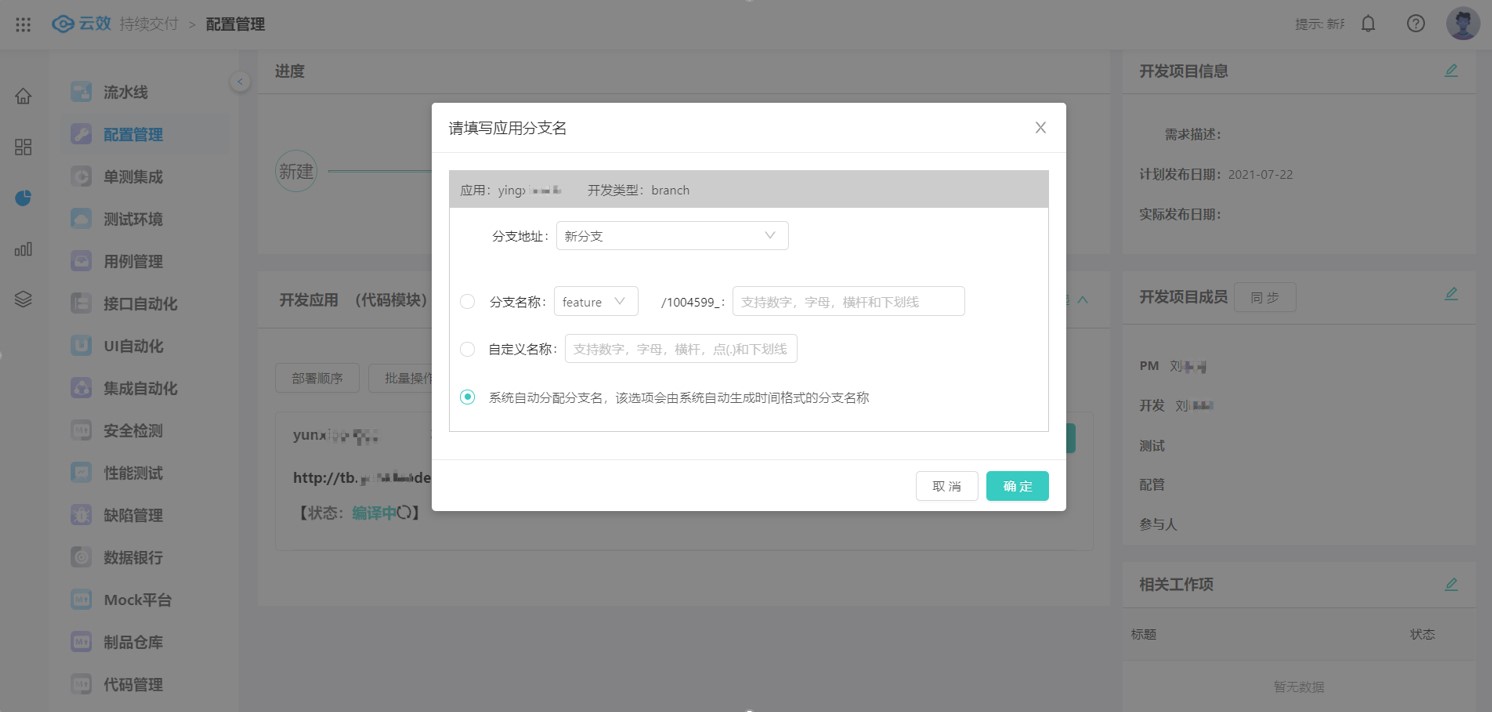This screenshot has height=712, width=1492.
Task: Click the 确定 button
Action: (x=1017, y=486)
